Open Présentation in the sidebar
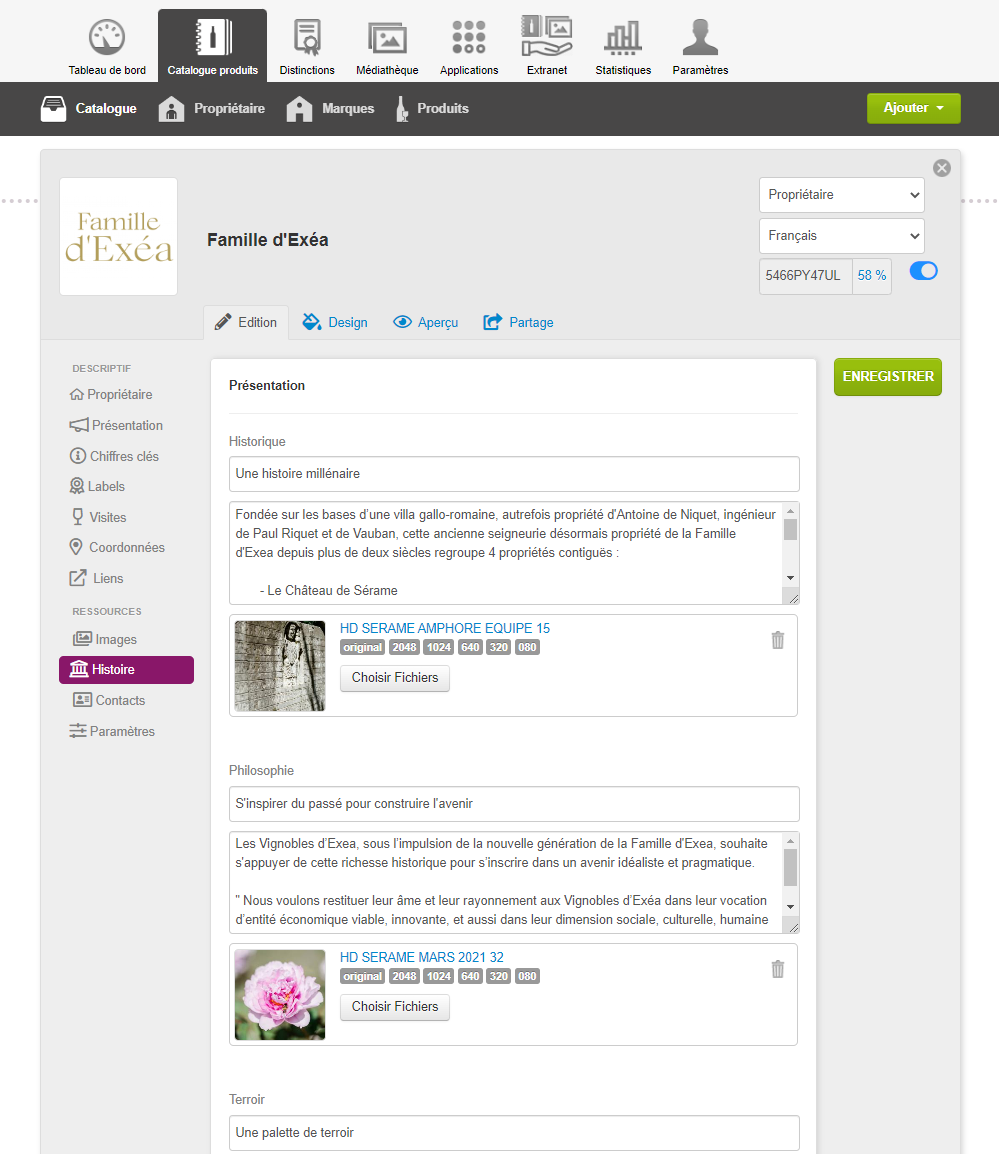Screen dimensions: 999x1154 point(116,425)
